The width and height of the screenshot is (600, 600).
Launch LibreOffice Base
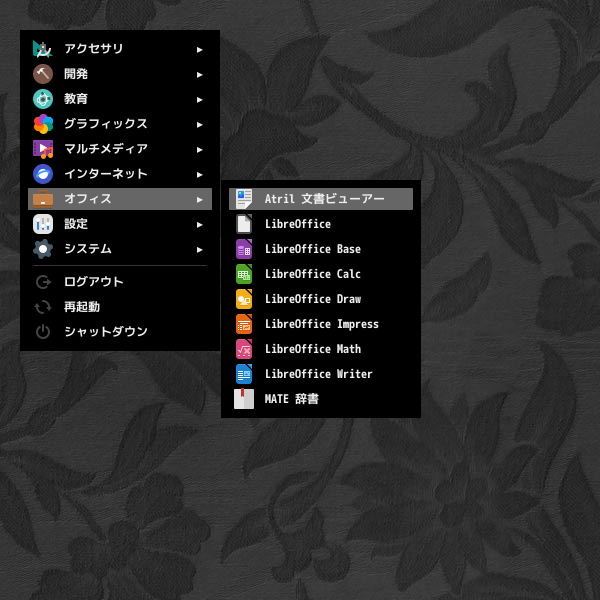(321, 249)
